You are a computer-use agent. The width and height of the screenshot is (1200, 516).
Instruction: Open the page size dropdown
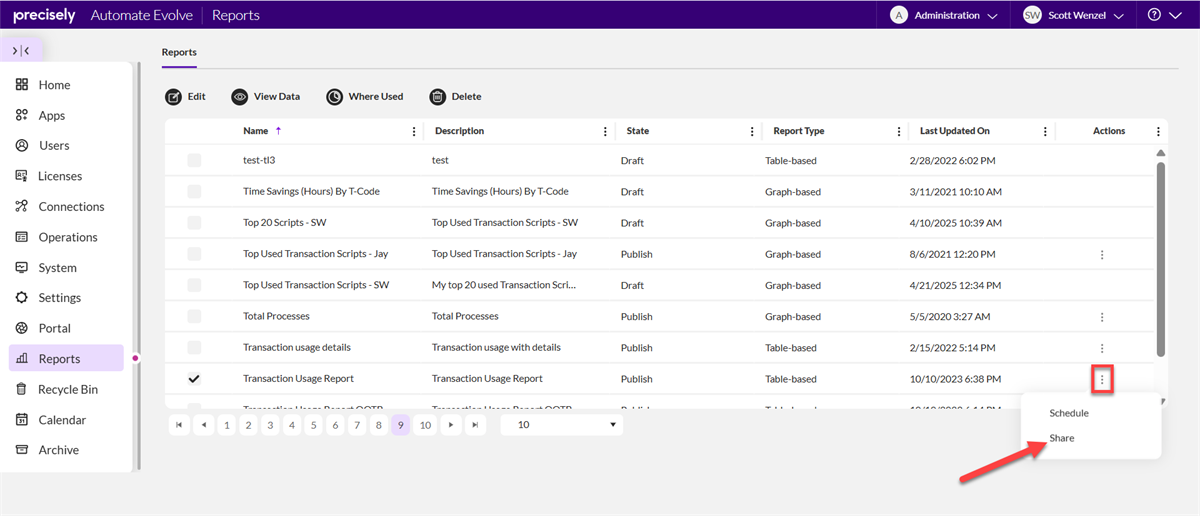pyautogui.click(x=561, y=425)
